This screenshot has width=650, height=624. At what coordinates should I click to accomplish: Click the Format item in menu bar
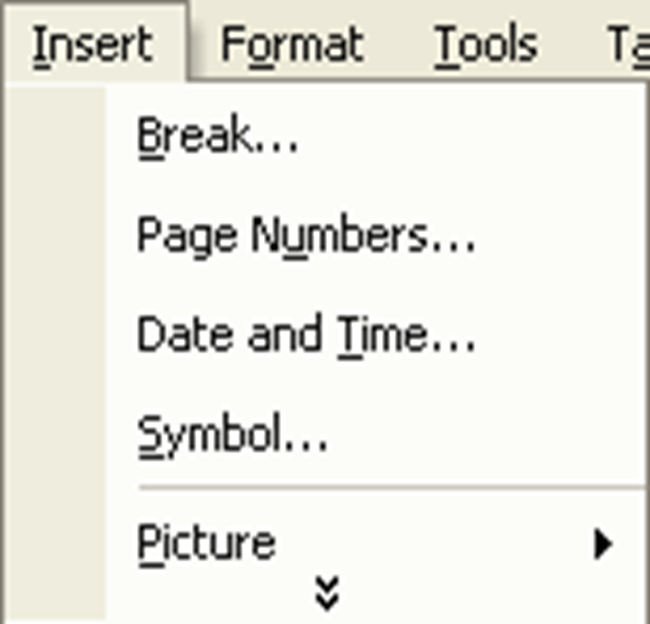click(292, 44)
